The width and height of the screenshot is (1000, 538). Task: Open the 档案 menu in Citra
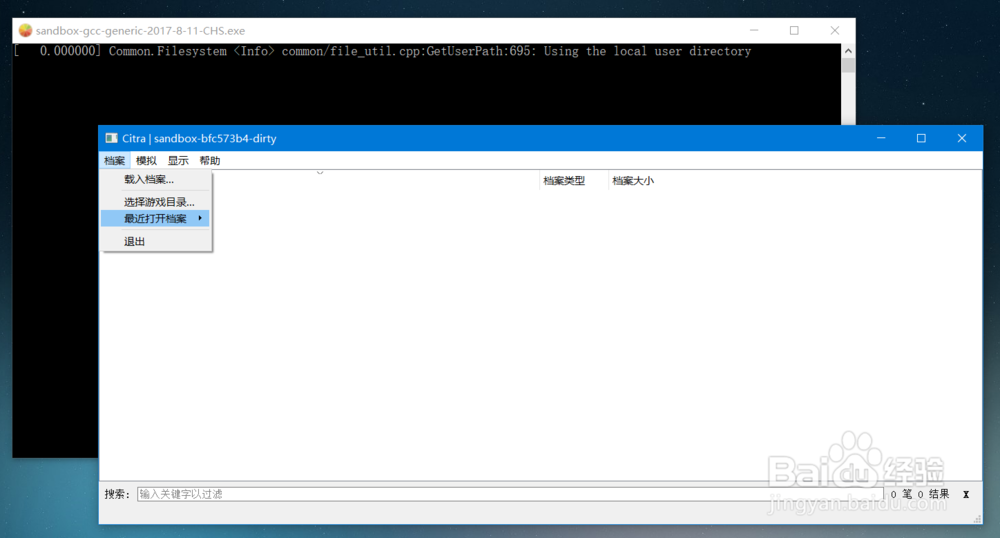click(x=115, y=161)
